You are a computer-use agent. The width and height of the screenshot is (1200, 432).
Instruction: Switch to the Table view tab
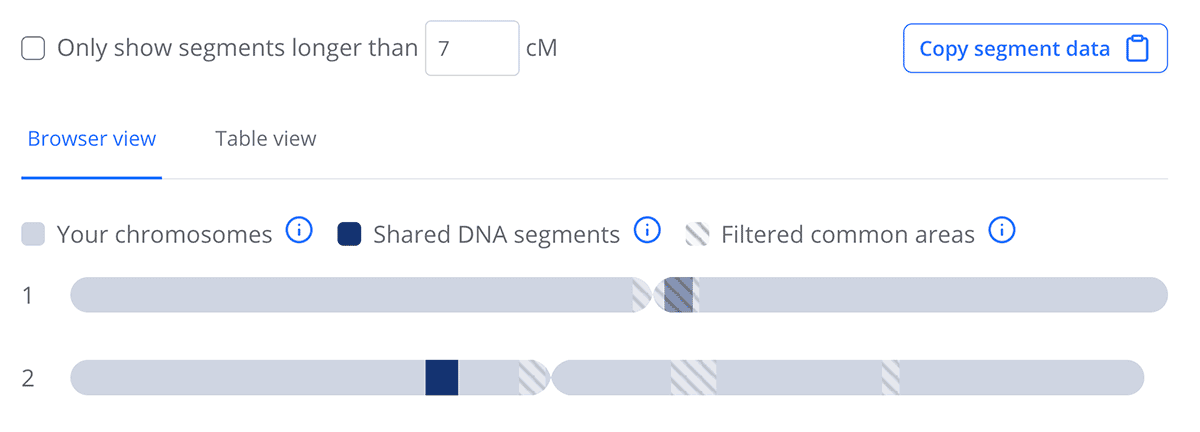[265, 139]
